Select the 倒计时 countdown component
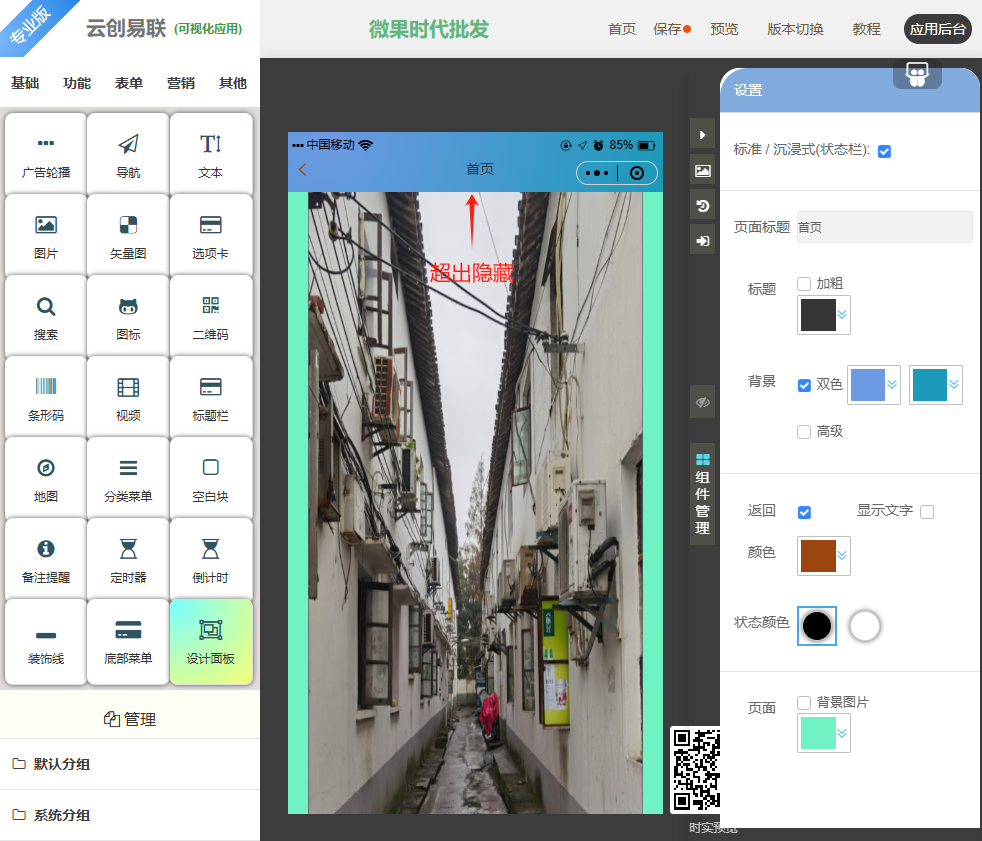The image size is (982, 841). [210, 559]
